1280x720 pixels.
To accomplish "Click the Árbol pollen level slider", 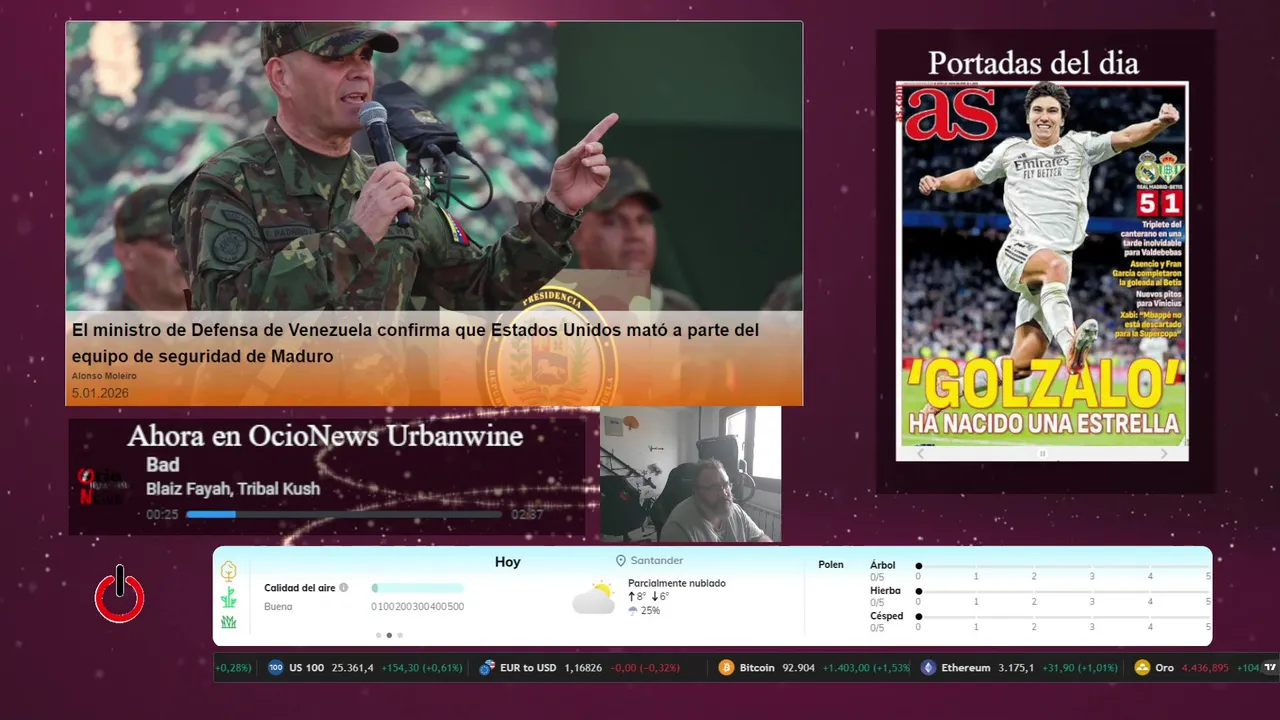I will (1063, 566).
